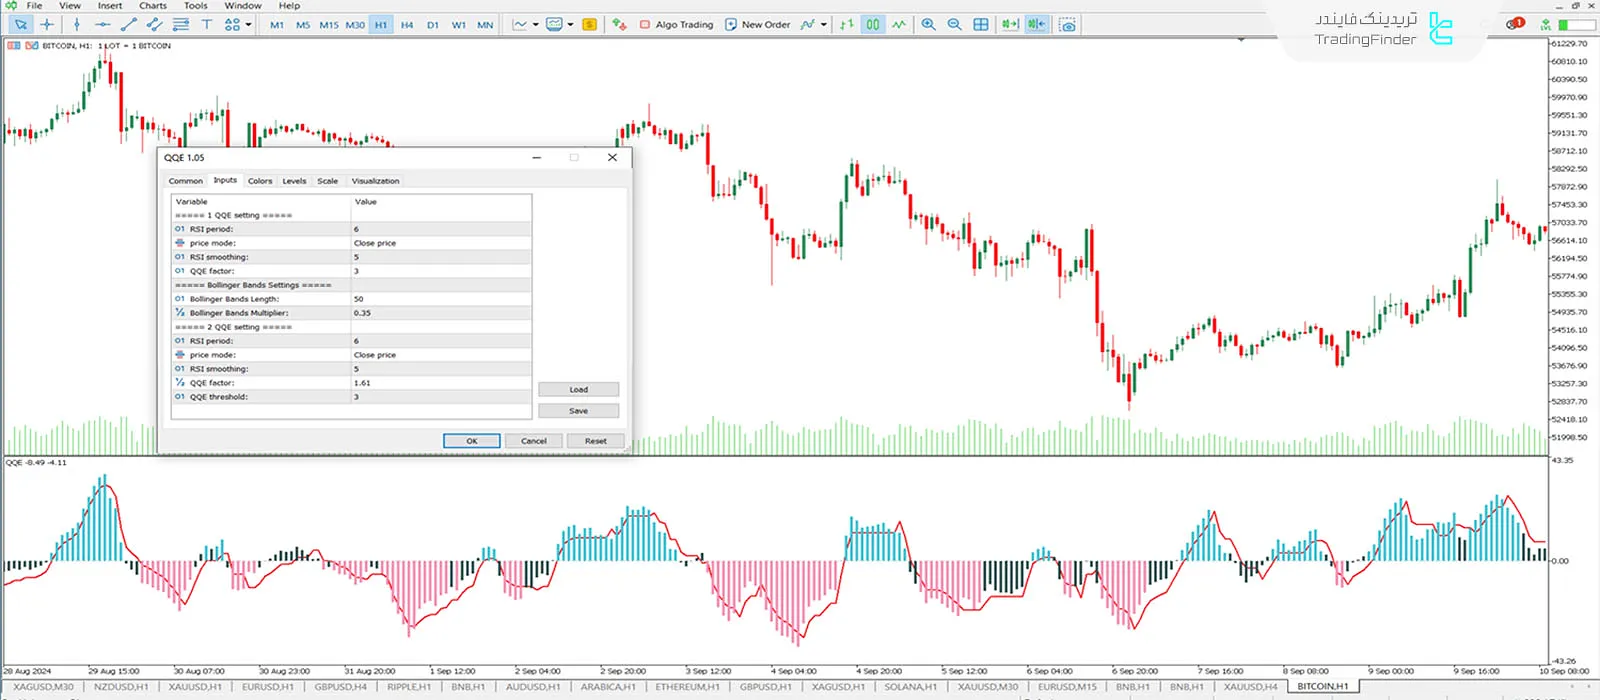Choose the text label tool
This screenshot has width=1600, height=700.
207,24
